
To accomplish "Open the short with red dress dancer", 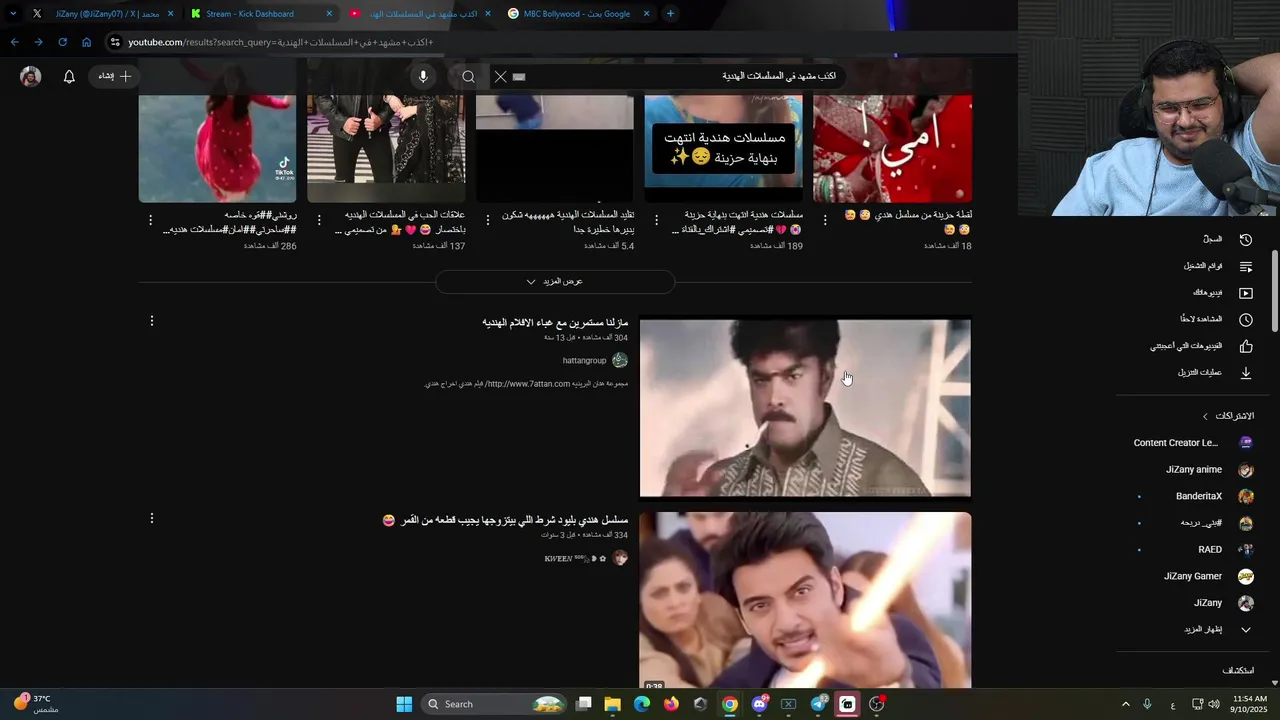I will pyautogui.click(x=217, y=148).
